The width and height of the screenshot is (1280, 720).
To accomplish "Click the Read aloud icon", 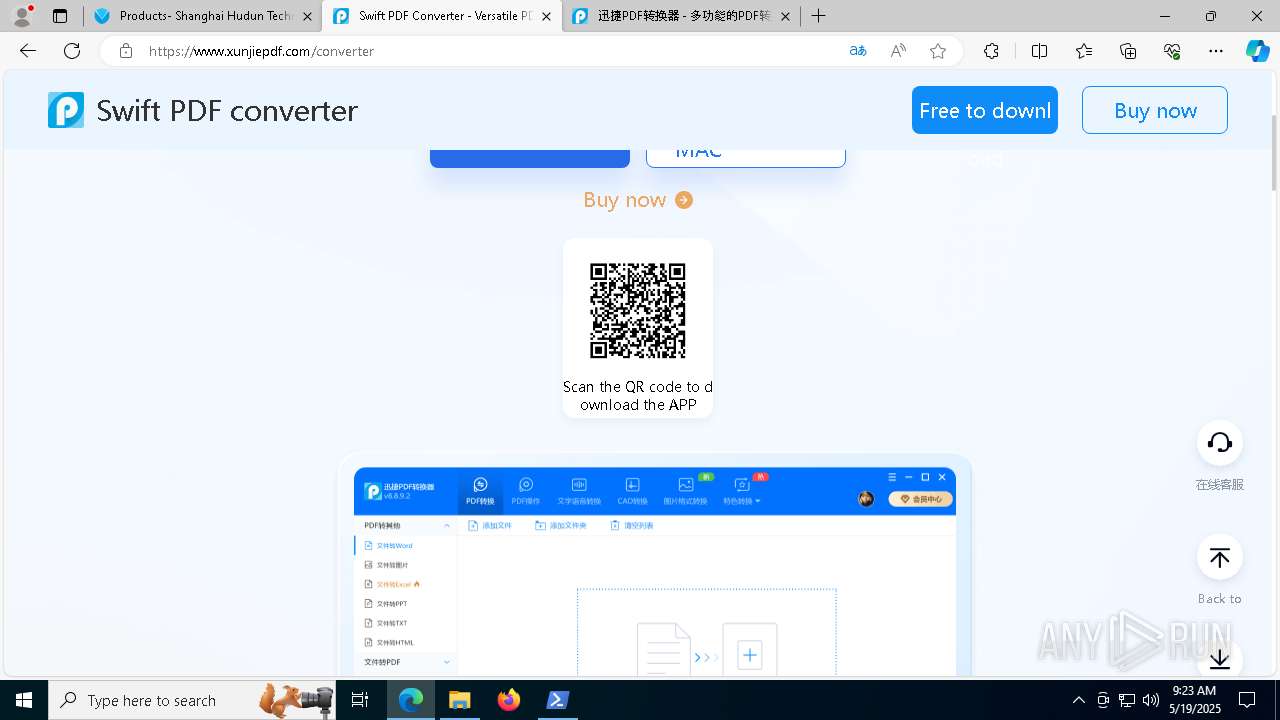I will [x=898, y=51].
